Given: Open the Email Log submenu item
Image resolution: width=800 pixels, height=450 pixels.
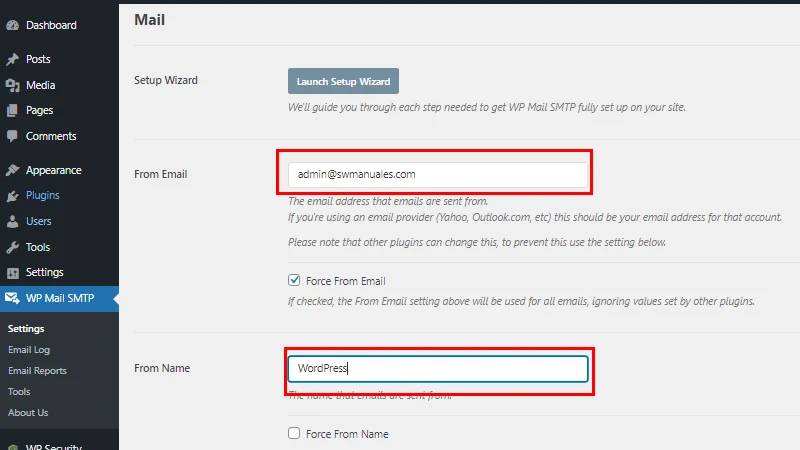Looking at the screenshot, I should 29,350.
